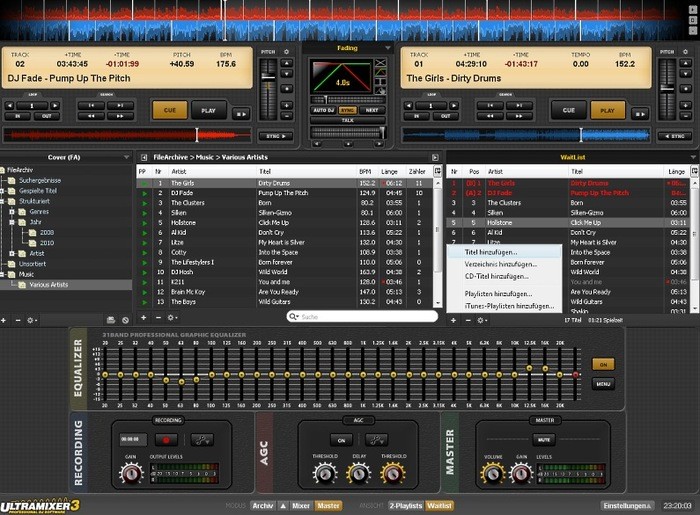Screen dimensions: 700x515
Task: Expand the Artist tree node
Action: click(x=12, y=253)
